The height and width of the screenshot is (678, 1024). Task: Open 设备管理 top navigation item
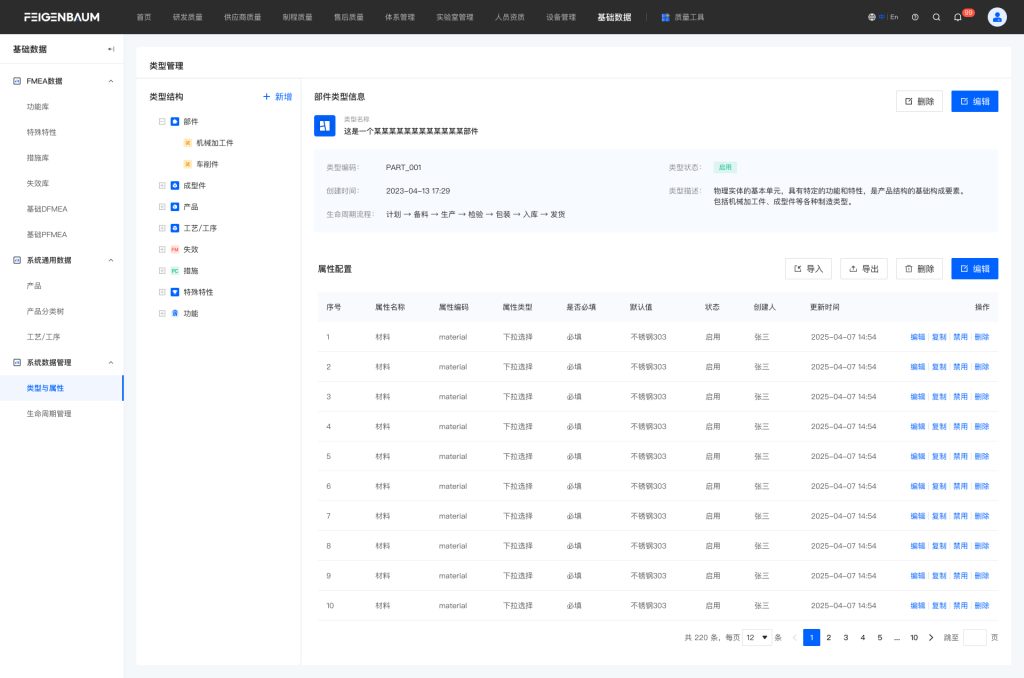(x=561, y=18)
